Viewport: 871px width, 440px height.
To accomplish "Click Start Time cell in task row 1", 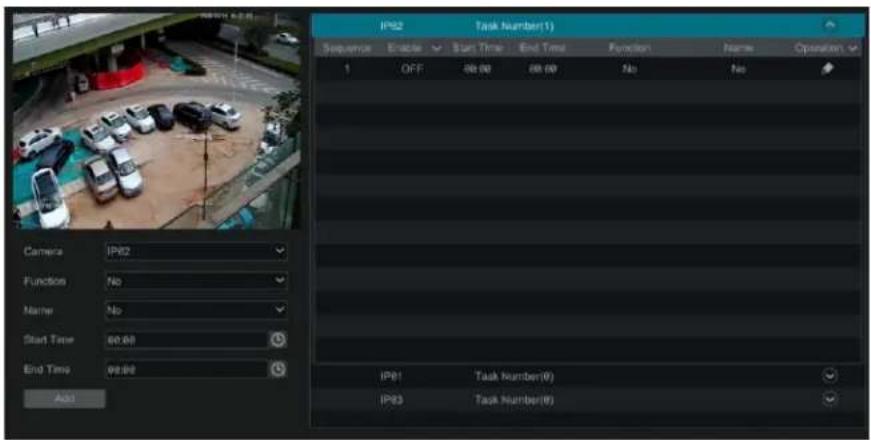I will [x=478, y=69].
